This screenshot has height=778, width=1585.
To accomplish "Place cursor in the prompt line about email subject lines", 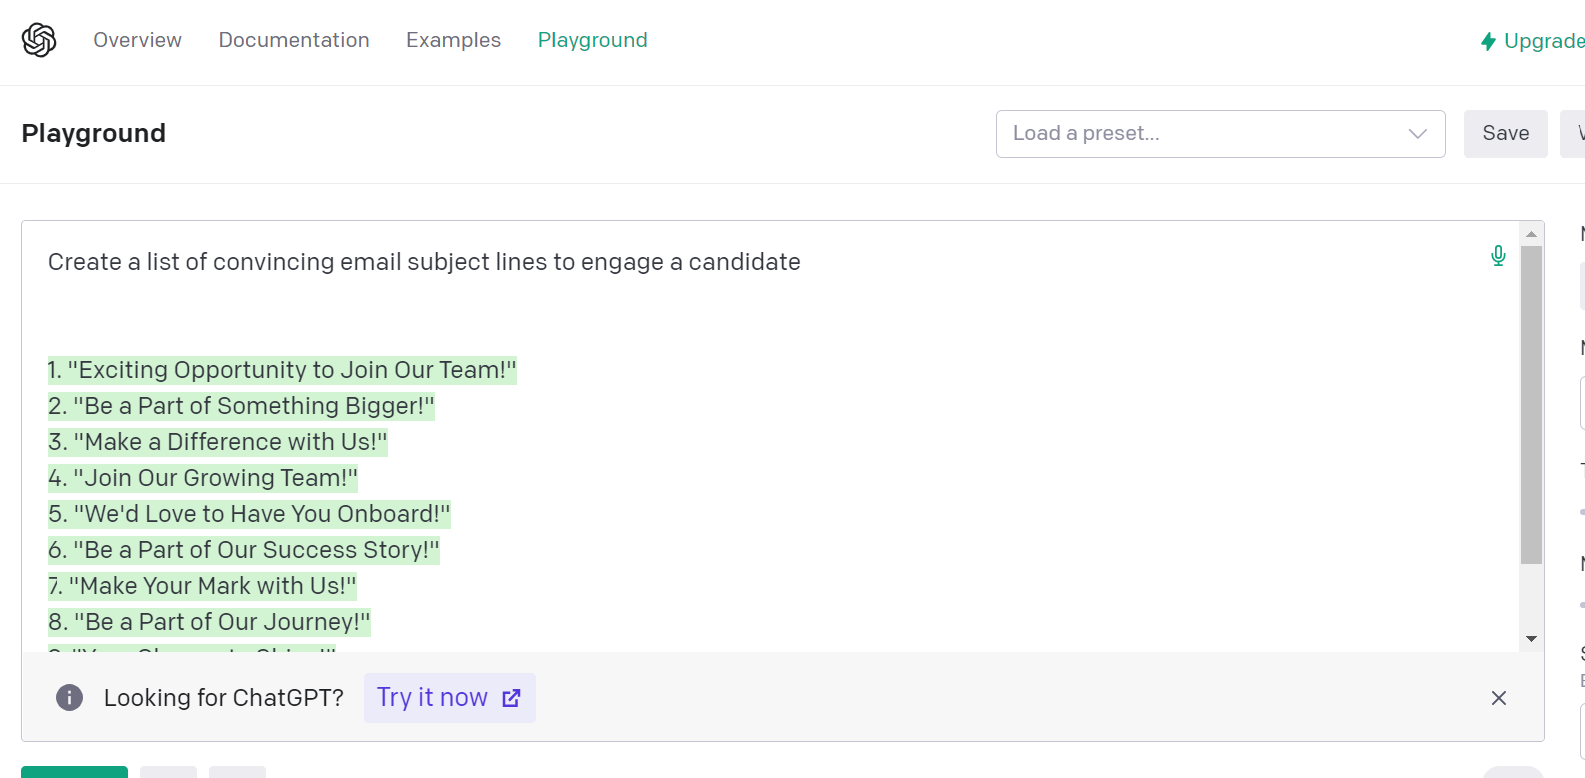I will (x=424, y=262).
